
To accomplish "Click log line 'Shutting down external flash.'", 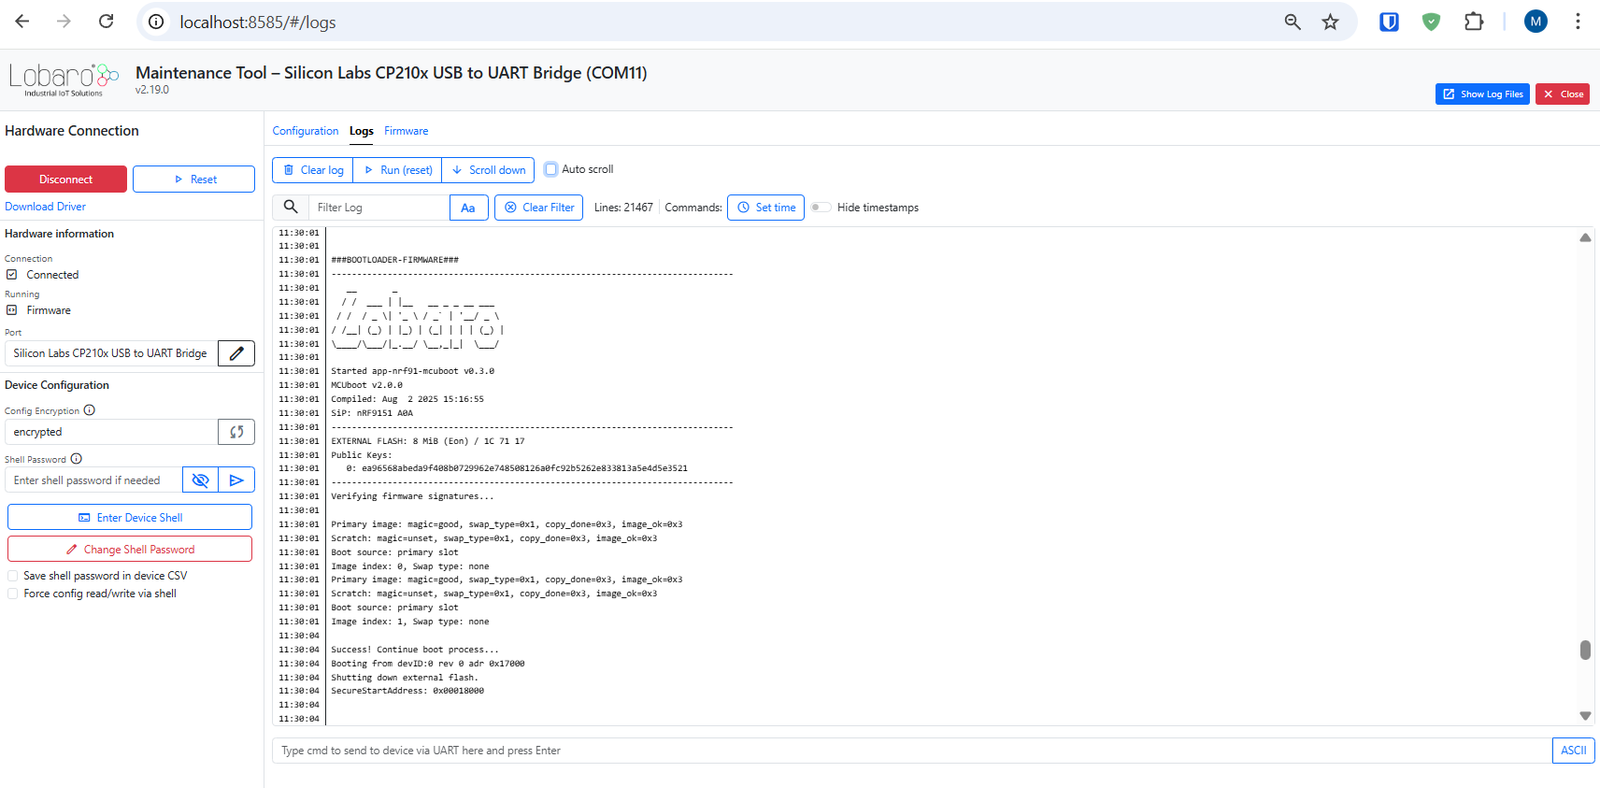I will (405, 677).
